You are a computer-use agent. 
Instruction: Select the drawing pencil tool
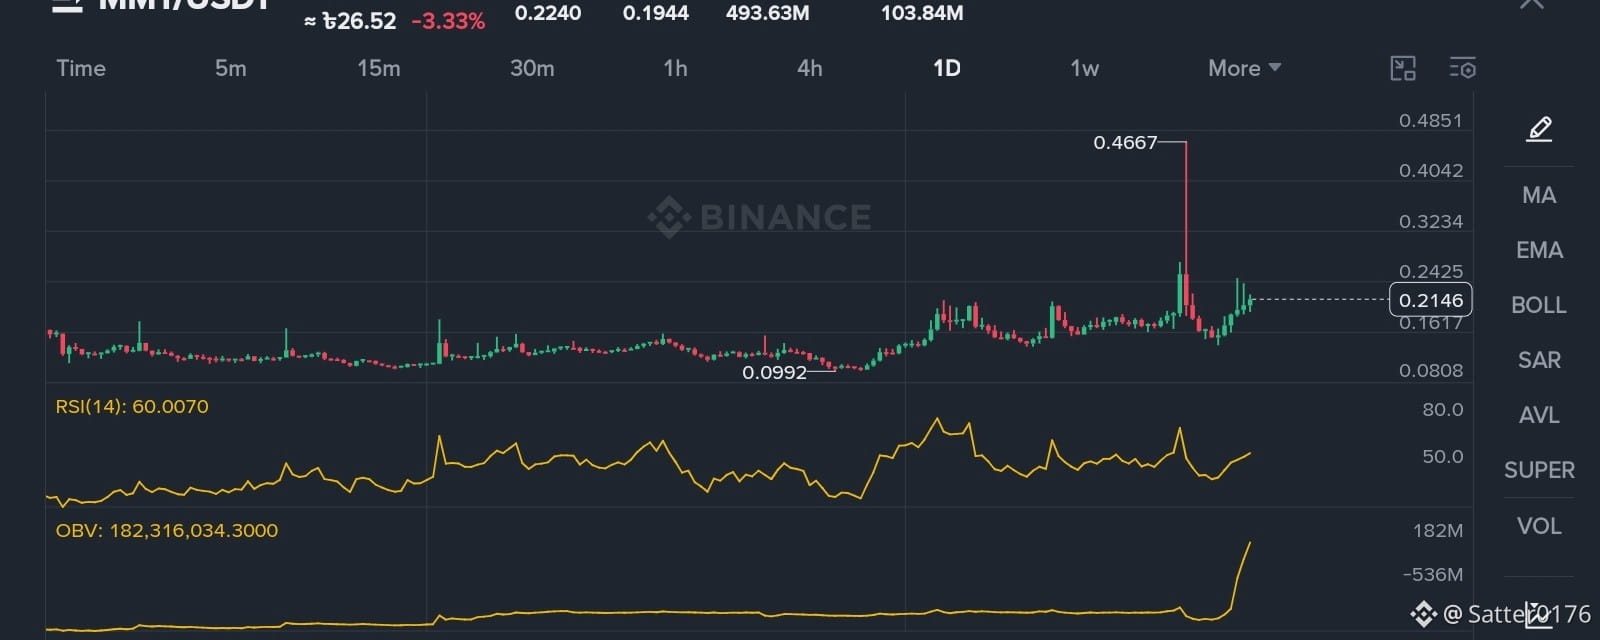click(x=1539, y=129)
